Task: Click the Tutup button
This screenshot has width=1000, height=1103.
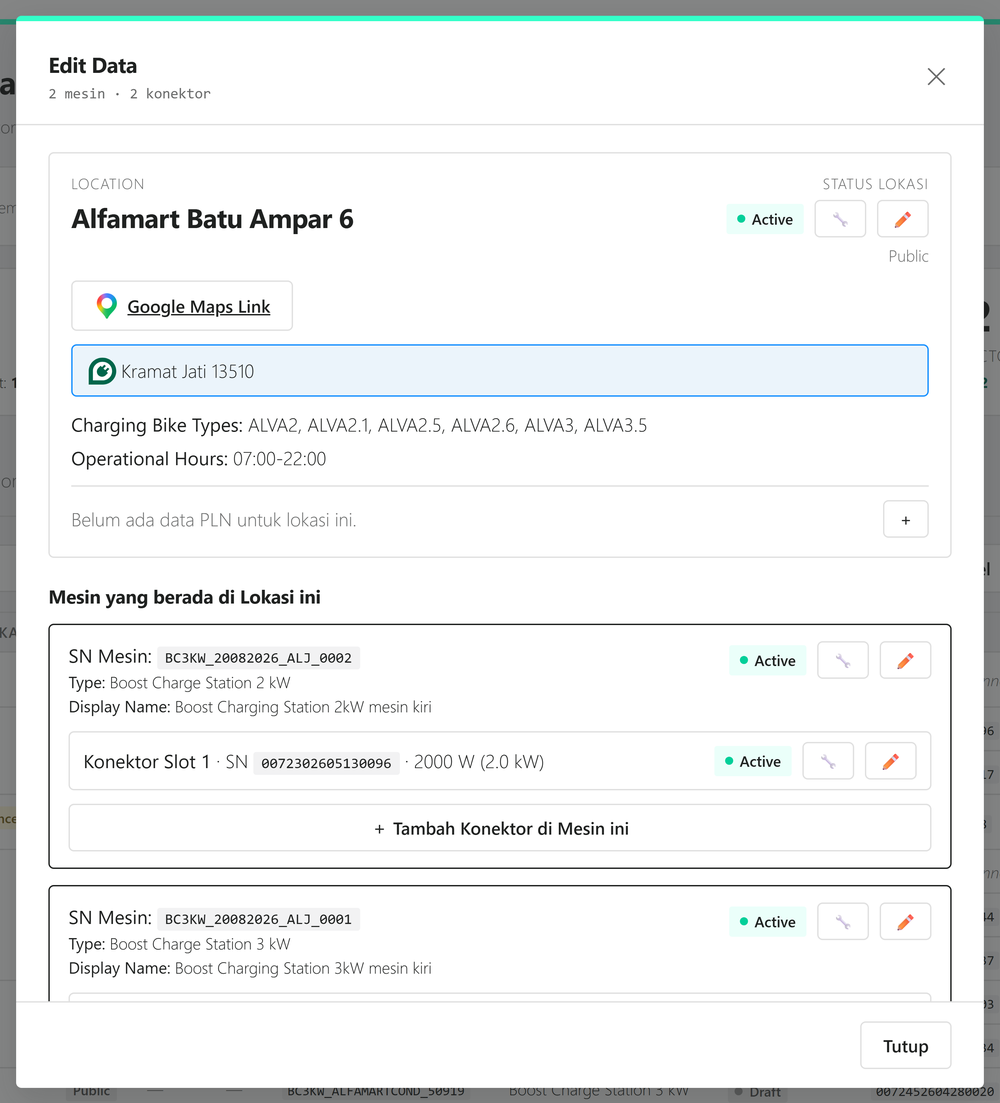Action: pos(905,1045)
